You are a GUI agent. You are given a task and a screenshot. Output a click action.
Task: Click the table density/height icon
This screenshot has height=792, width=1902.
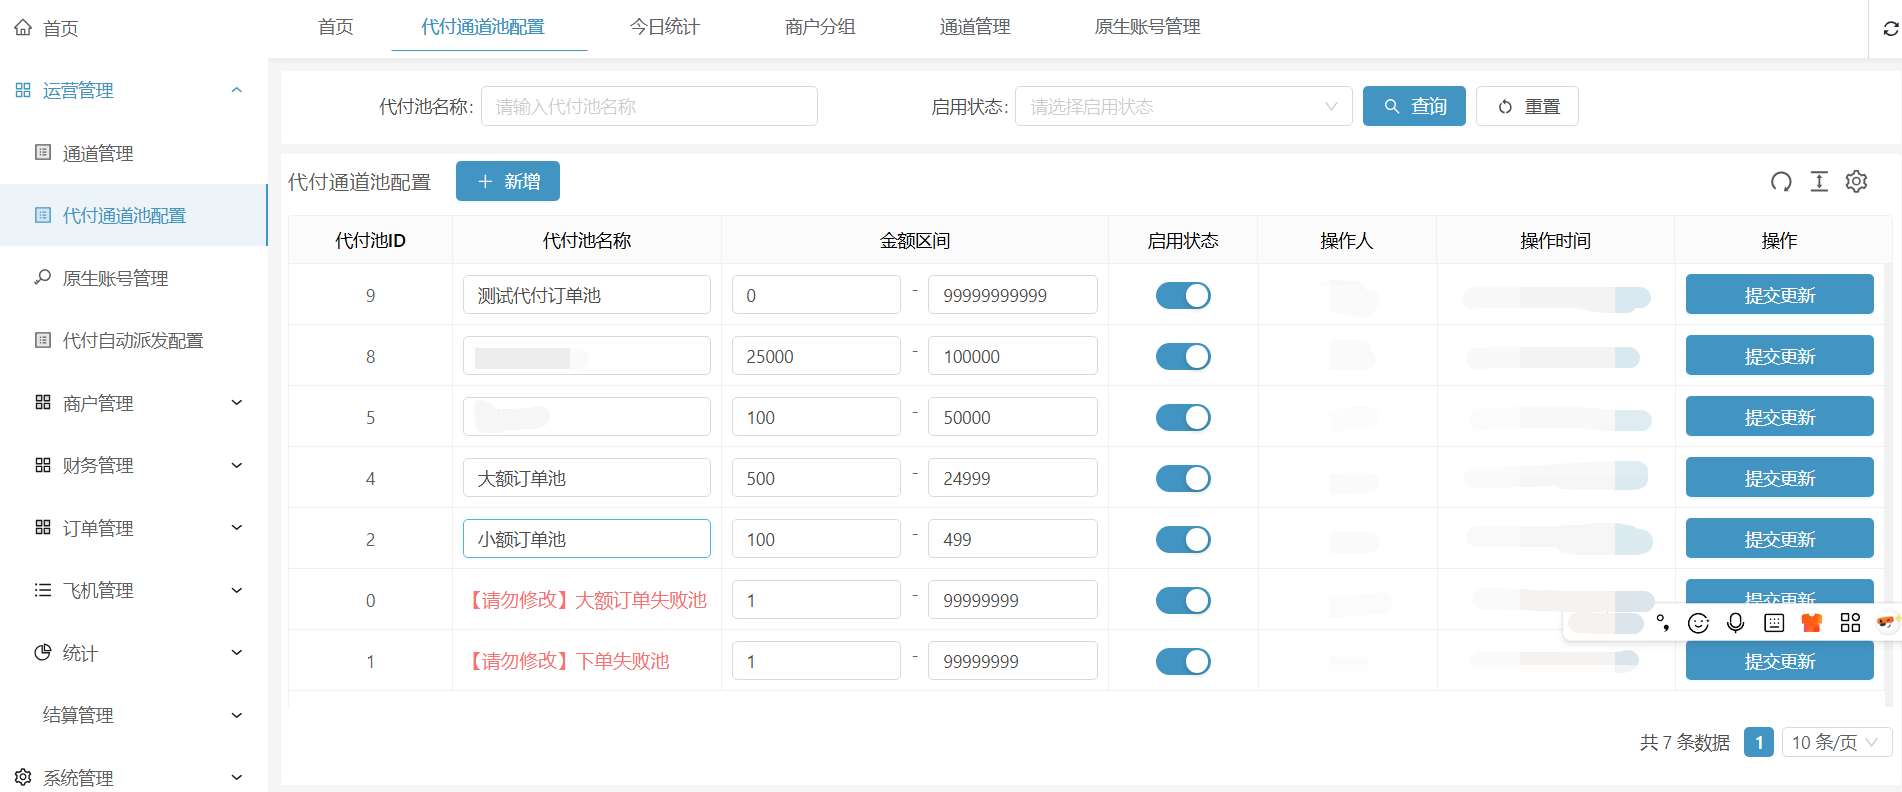[1819, 181]
